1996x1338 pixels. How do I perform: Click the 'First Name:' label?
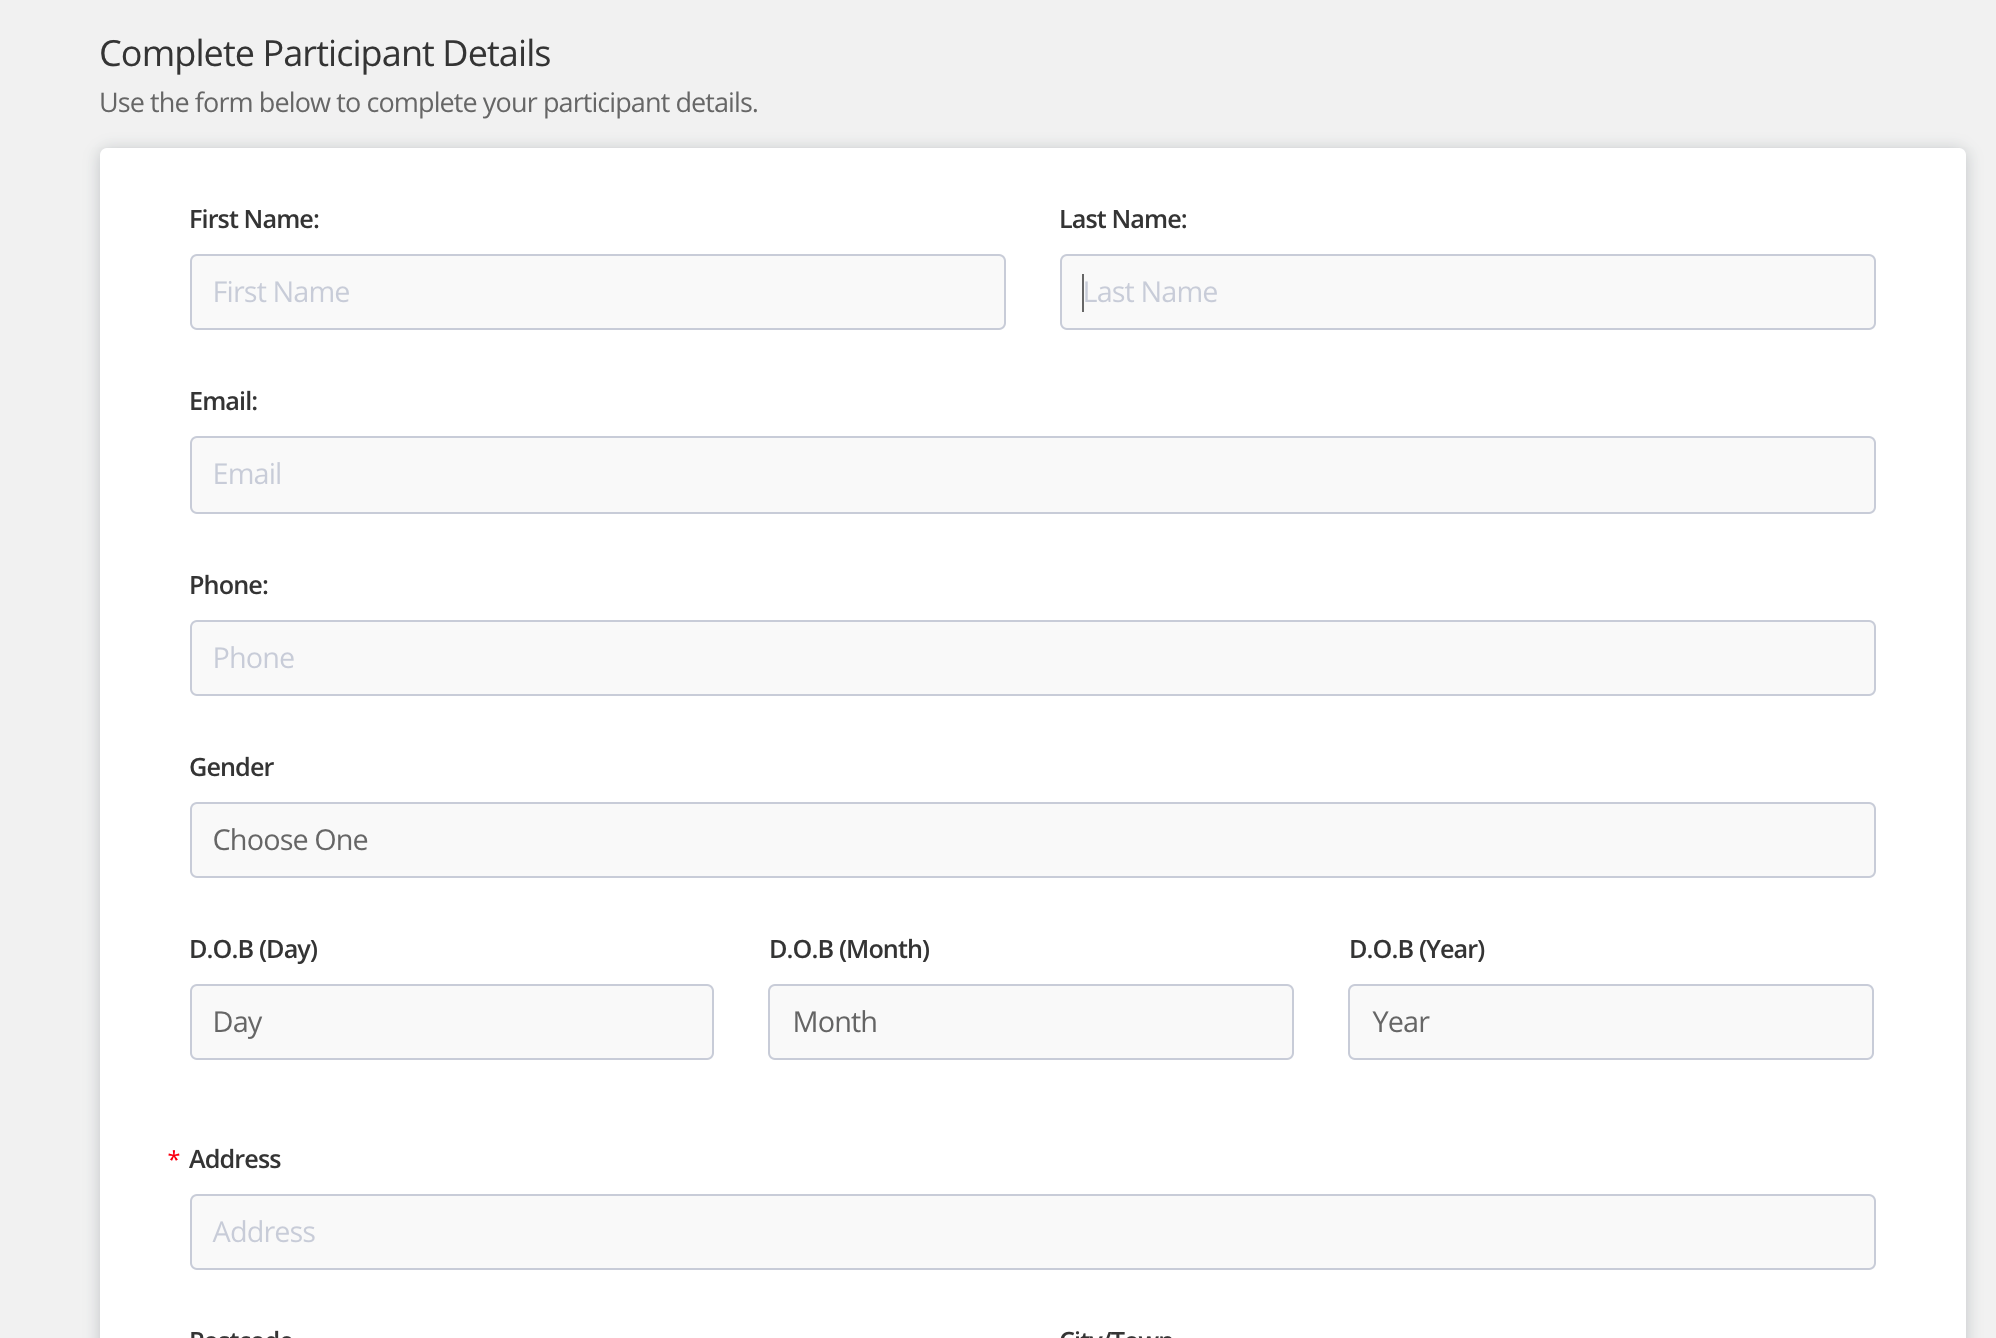tap(254, 219)
